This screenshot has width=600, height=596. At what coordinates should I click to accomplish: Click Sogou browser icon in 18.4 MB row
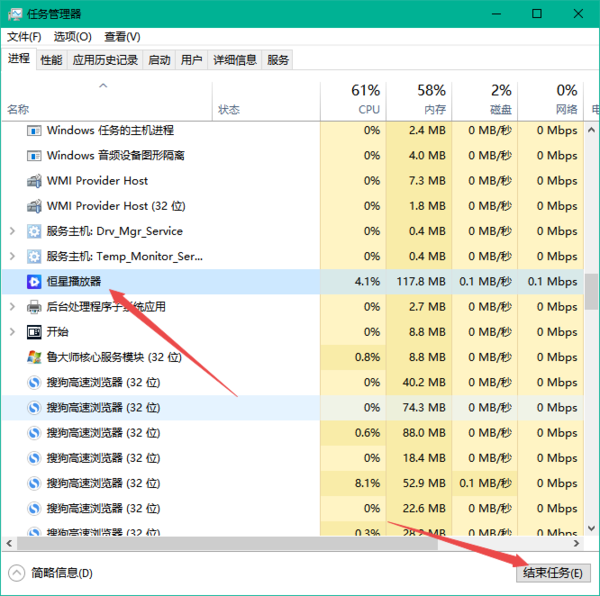click(x=34, y=458)
